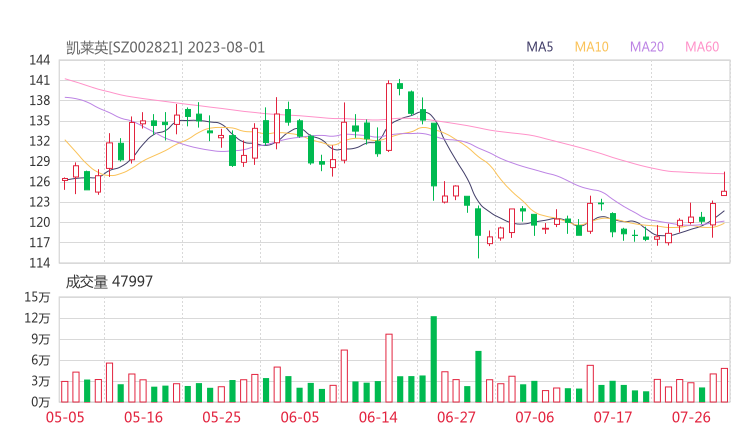
Task: Click the 120 price axis value
Action: (x=39, y=222)
